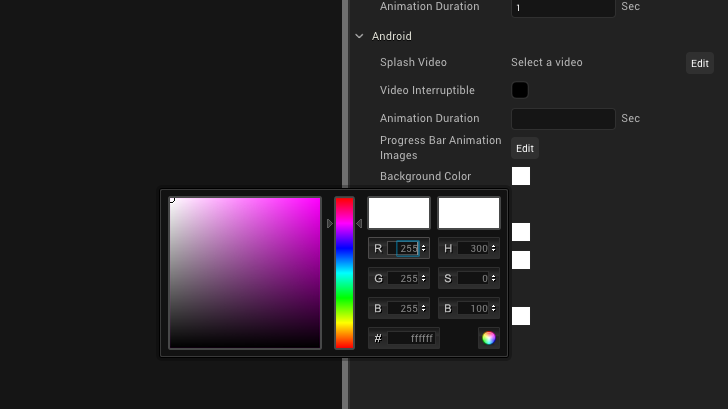Click the Edit button for Splash Video

[x=700, y=63]
